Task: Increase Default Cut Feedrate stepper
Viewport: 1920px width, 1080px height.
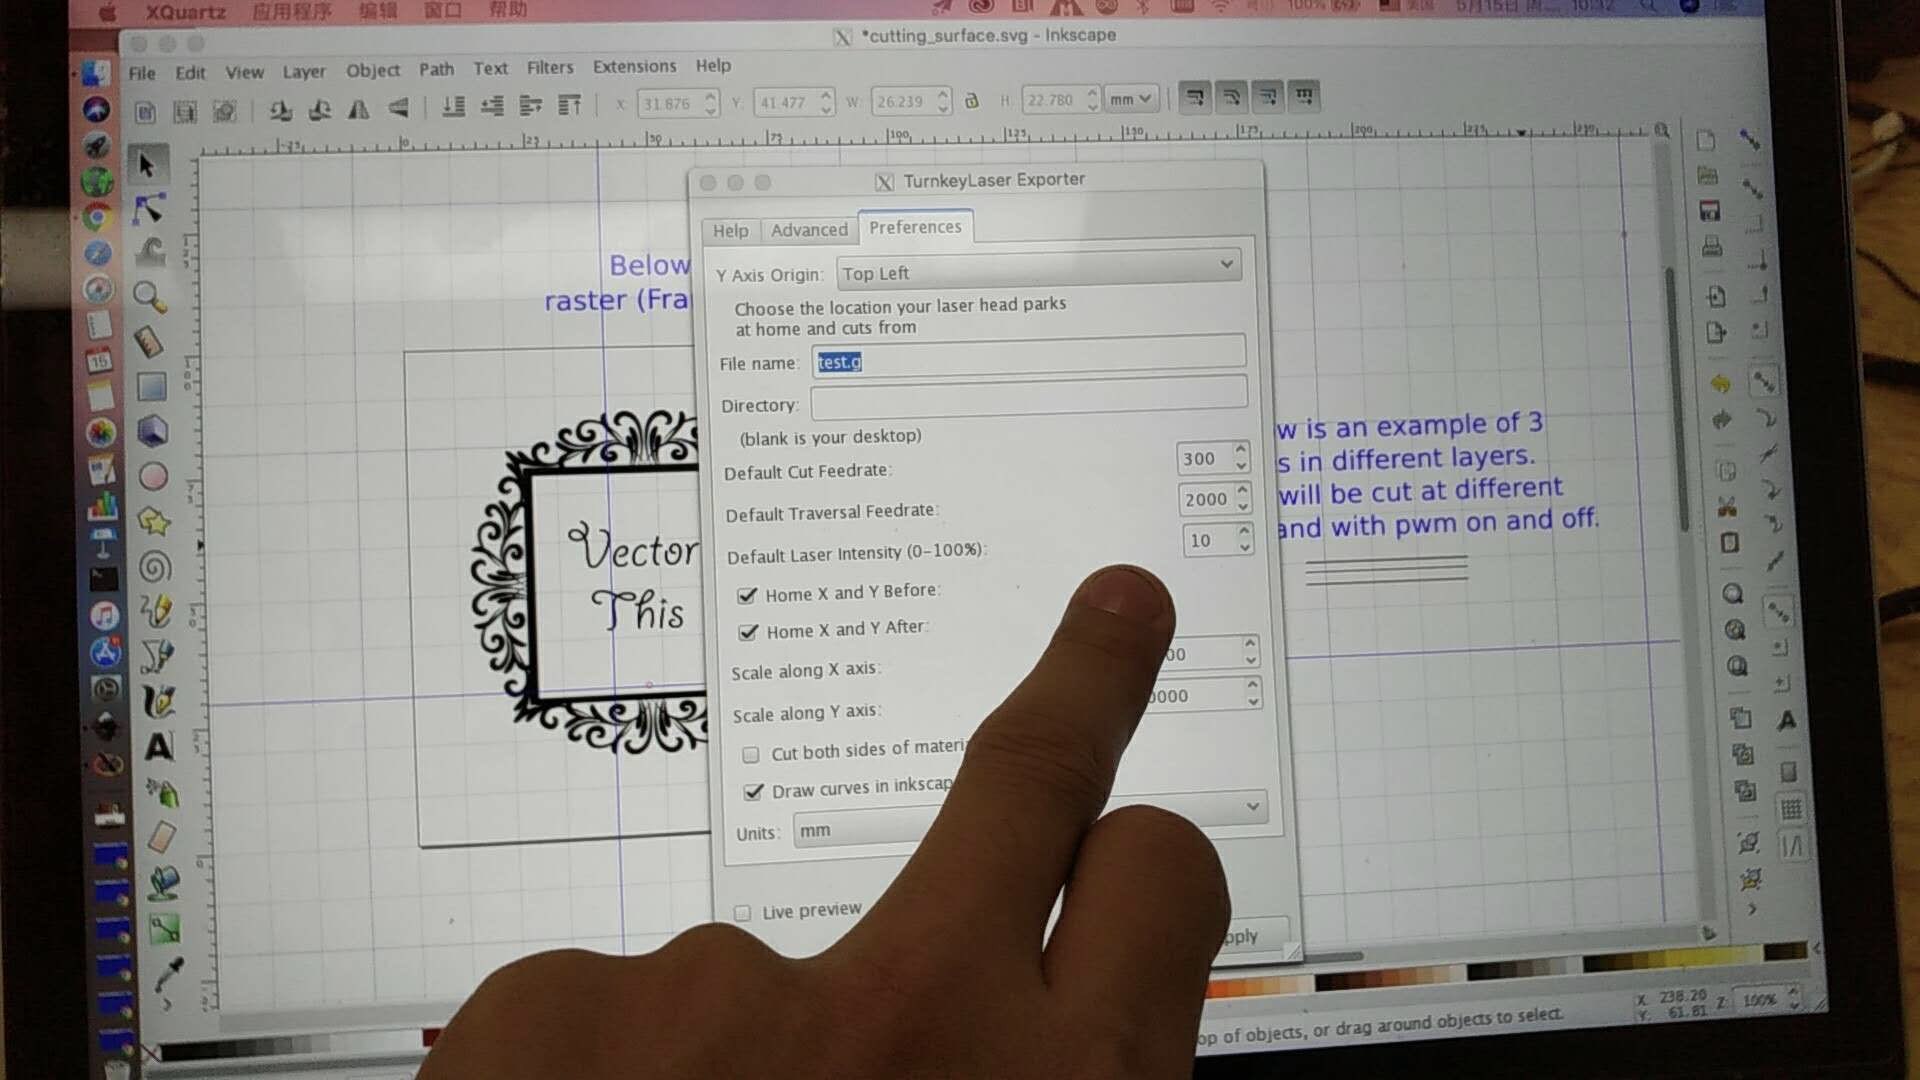Action: click(x=1241, y=449)
